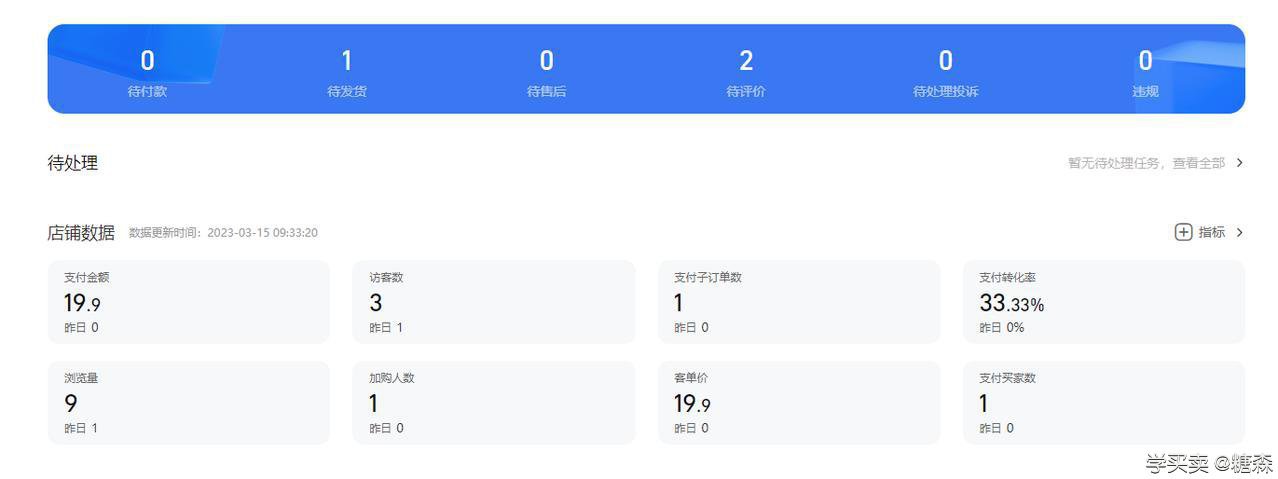The height and width of the screenshot is (479, 1278).
Task: Open 暂无待处理任务，查看全部 link
Action: (1146, 162)
